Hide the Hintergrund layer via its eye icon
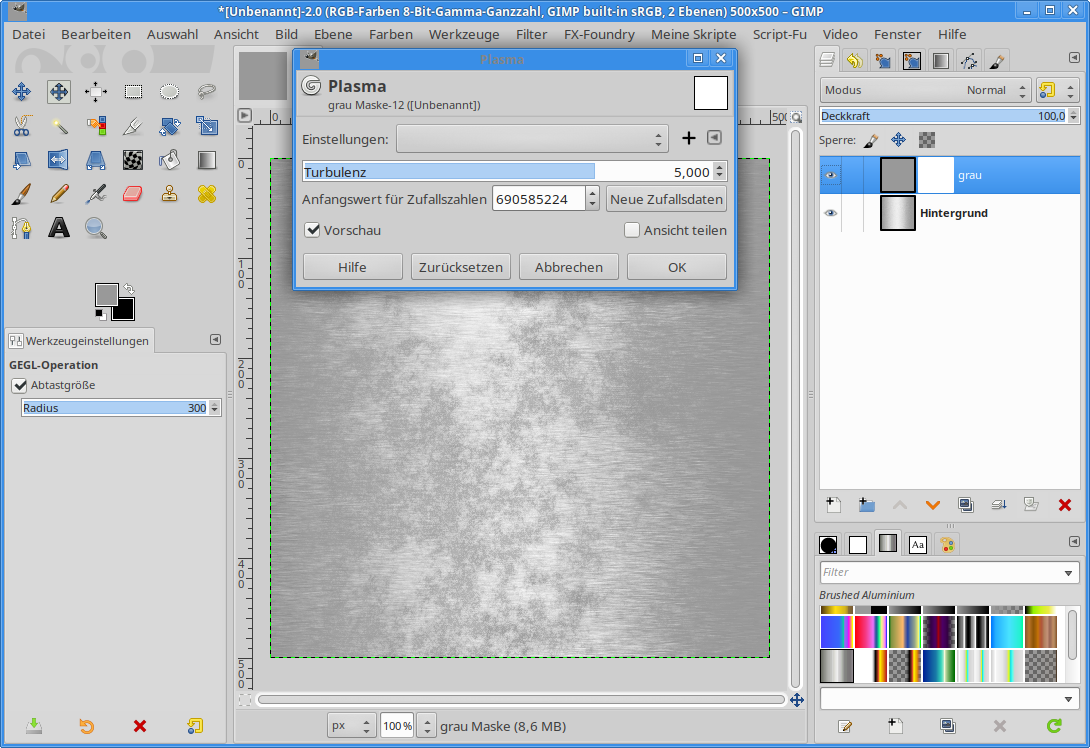 (831, 213)
